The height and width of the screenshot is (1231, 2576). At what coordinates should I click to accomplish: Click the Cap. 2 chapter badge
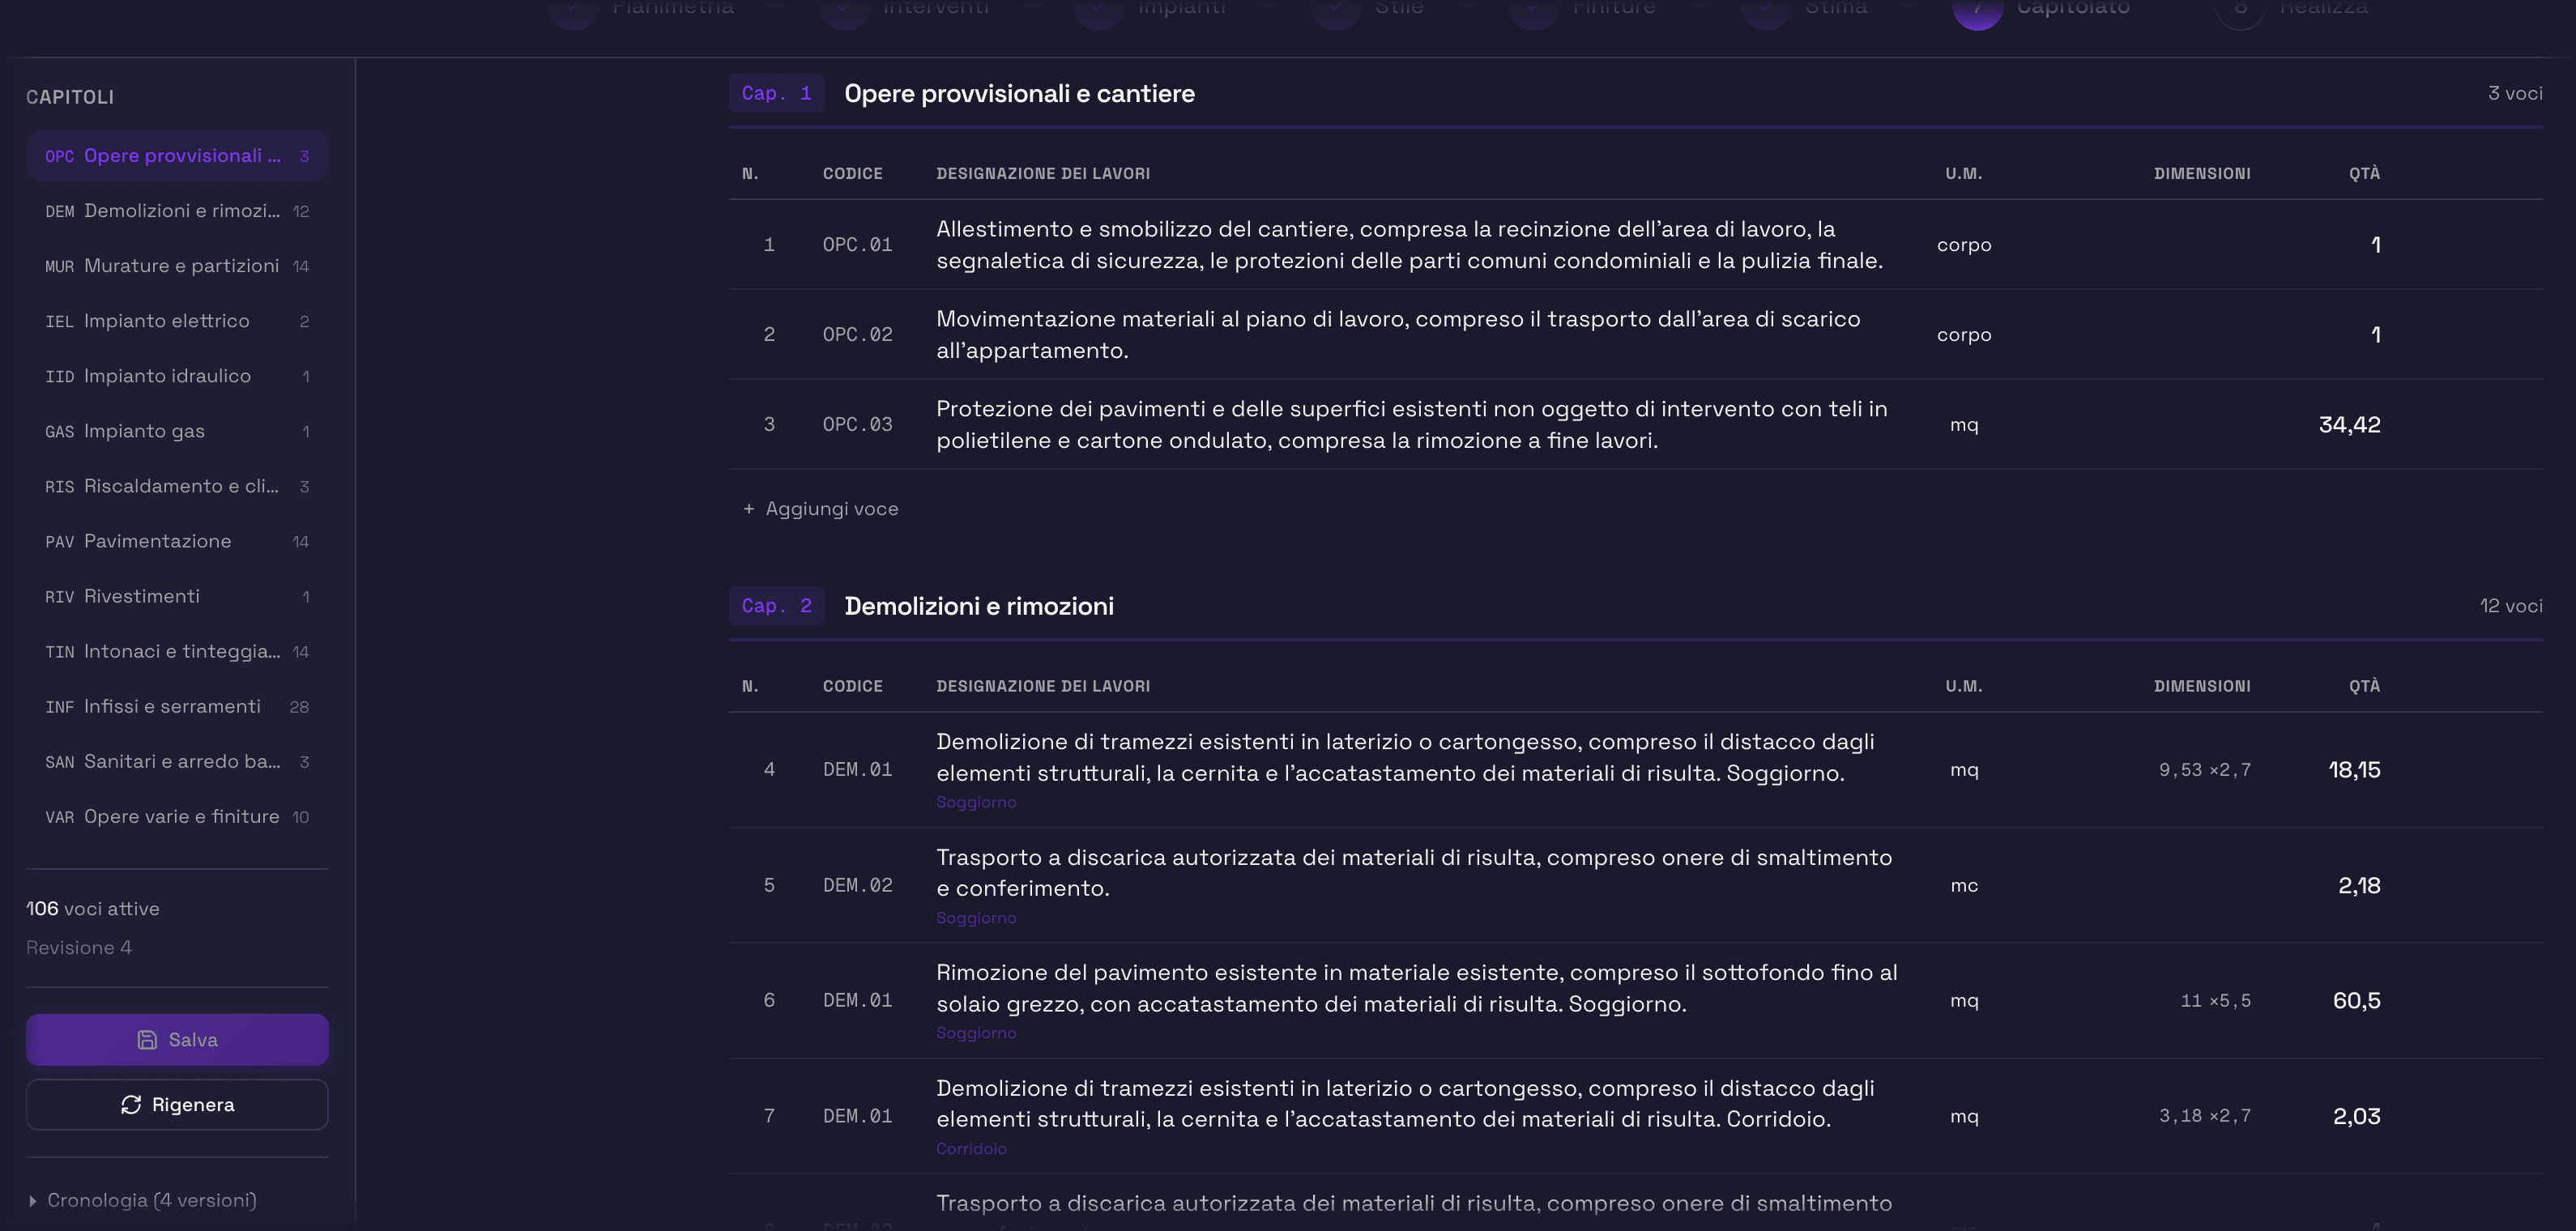click(x=776, y=606)
